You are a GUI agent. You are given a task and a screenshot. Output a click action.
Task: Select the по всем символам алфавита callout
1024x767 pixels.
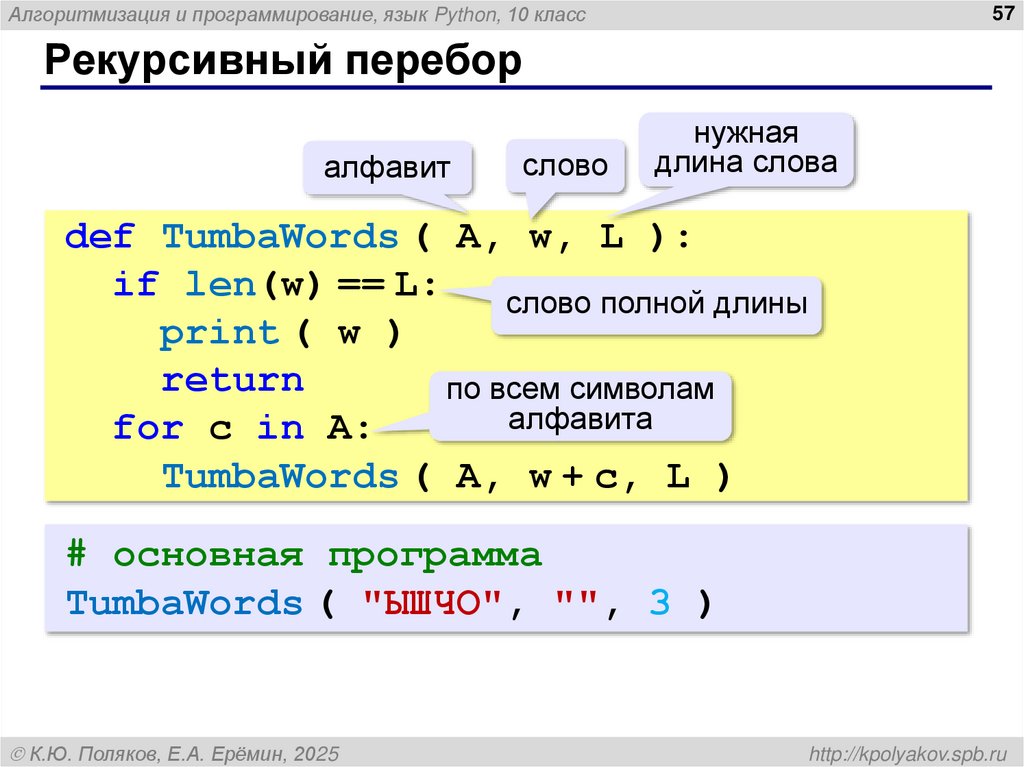pyautogui.click(x=580, y=404)
